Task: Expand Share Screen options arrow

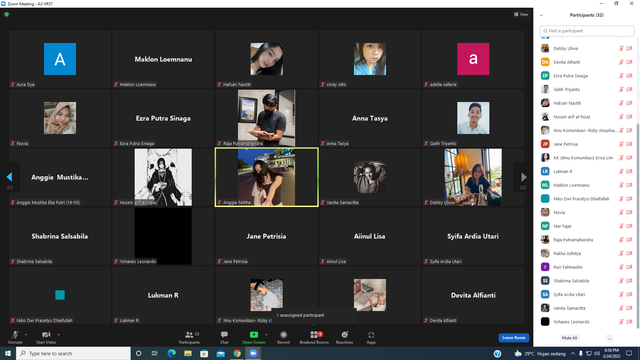Action: coord(266,335)
